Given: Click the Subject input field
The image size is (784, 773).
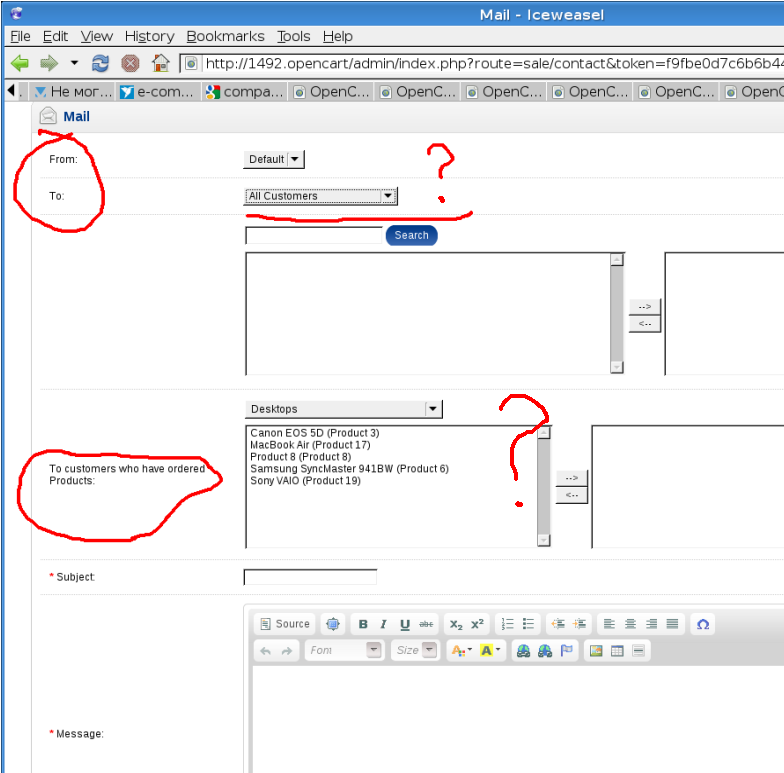Looking at the screenshot, I should [310, 577].
